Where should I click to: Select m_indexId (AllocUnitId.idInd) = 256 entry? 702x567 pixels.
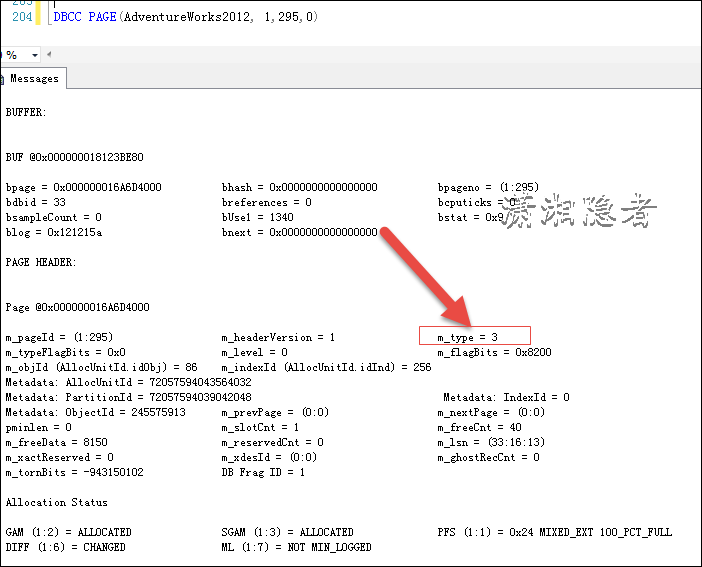coord(326,367)
